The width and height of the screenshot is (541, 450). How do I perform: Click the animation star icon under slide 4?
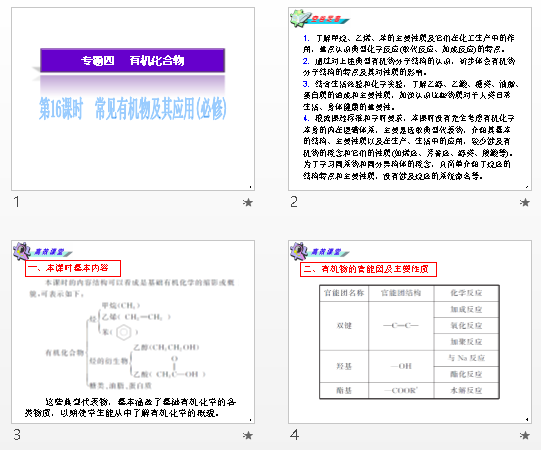(x=525, y=435)
